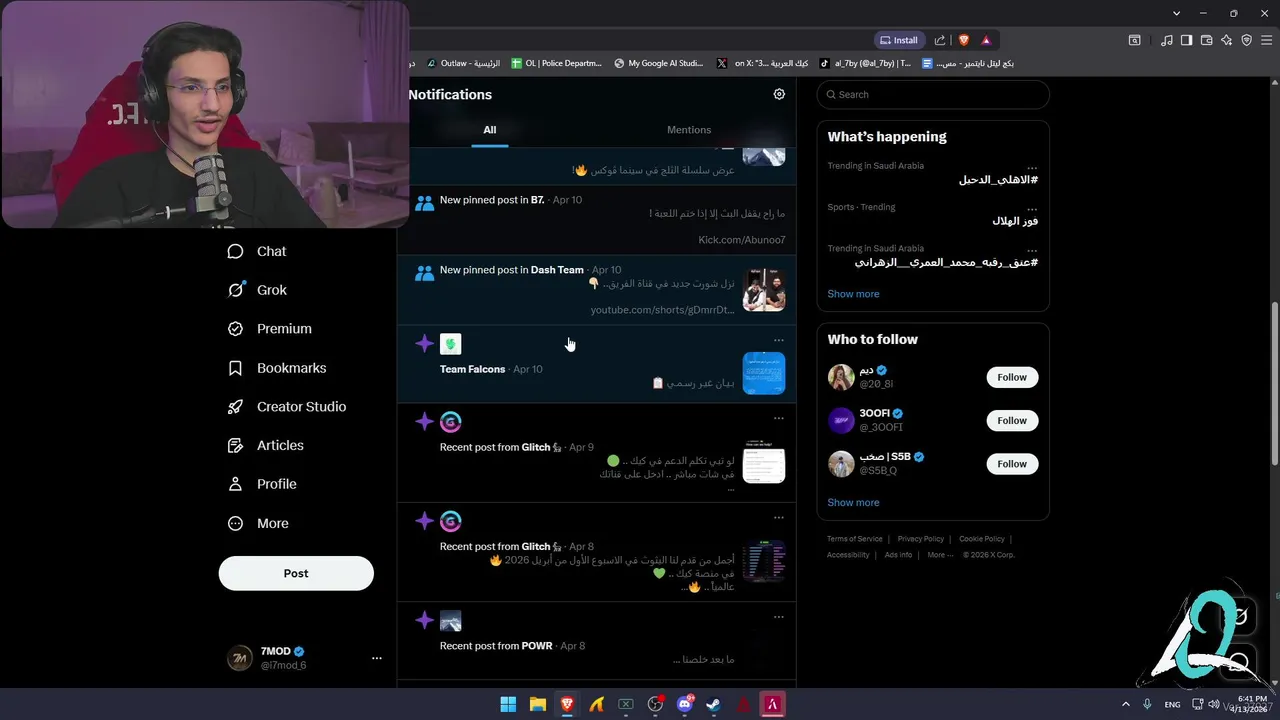Open Accessibility footer link
The height and width of the screenshot is (720, 1280).
(x=848, y=555)
